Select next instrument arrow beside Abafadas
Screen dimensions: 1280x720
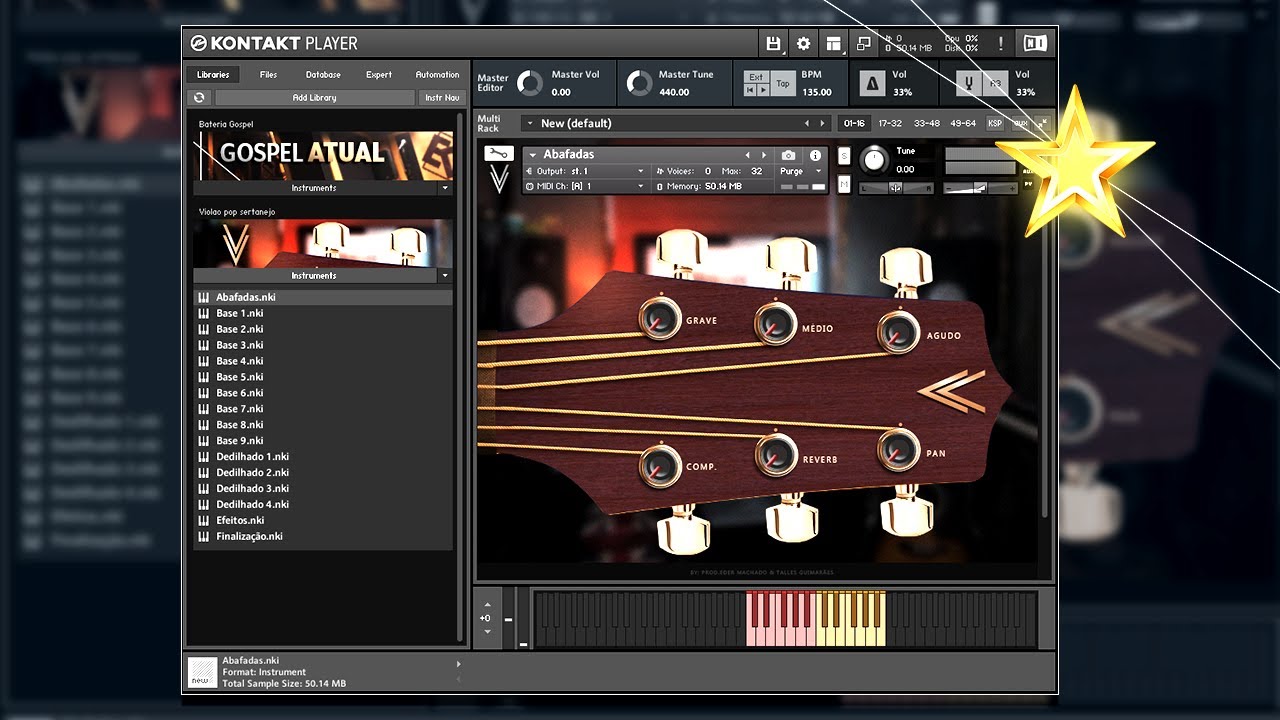tap(764, 155)
